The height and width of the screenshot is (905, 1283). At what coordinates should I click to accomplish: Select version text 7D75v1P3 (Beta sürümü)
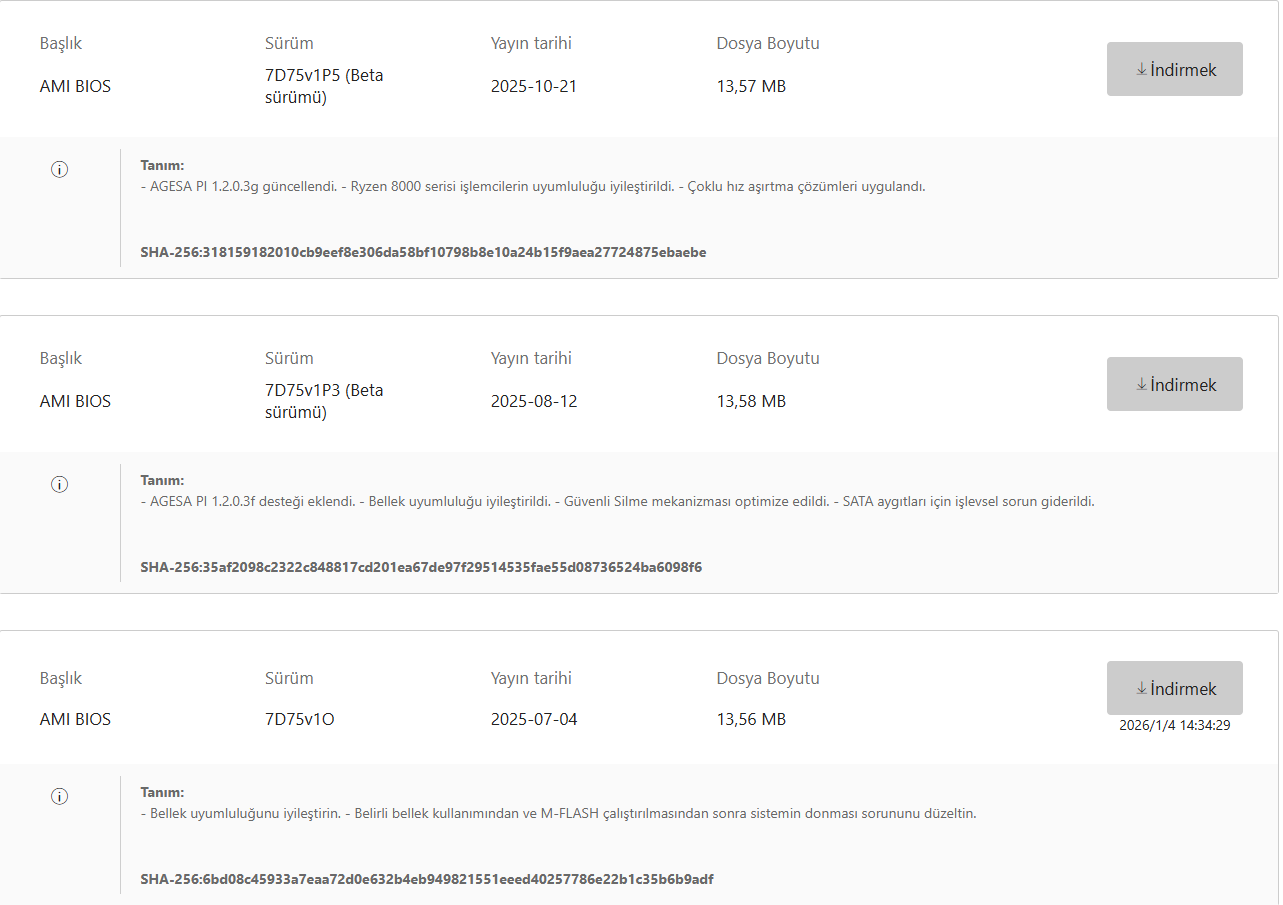324,401
